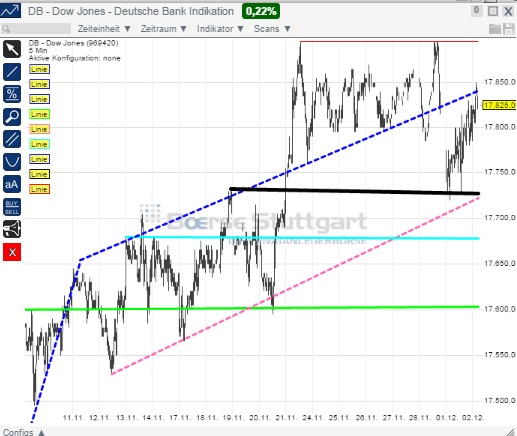
Task: Click the 17.600,0 price axis label
Action: [x=499, y=309]
